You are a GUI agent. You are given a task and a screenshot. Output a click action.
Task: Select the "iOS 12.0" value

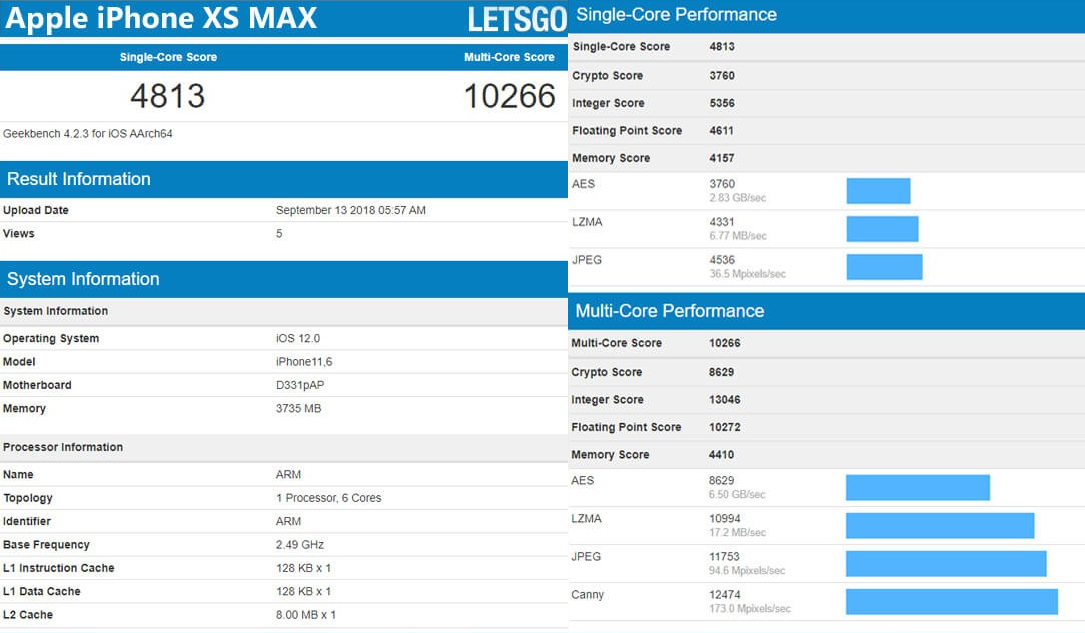298,338
